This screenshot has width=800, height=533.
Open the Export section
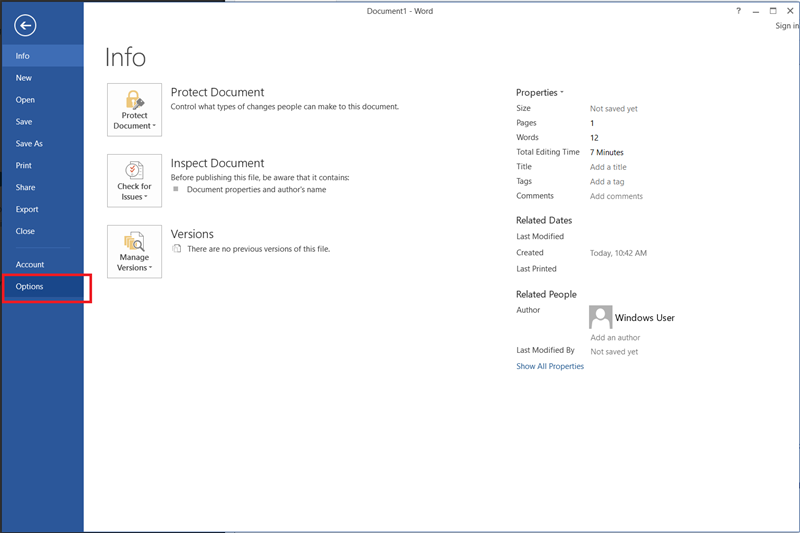click(27, 210)
